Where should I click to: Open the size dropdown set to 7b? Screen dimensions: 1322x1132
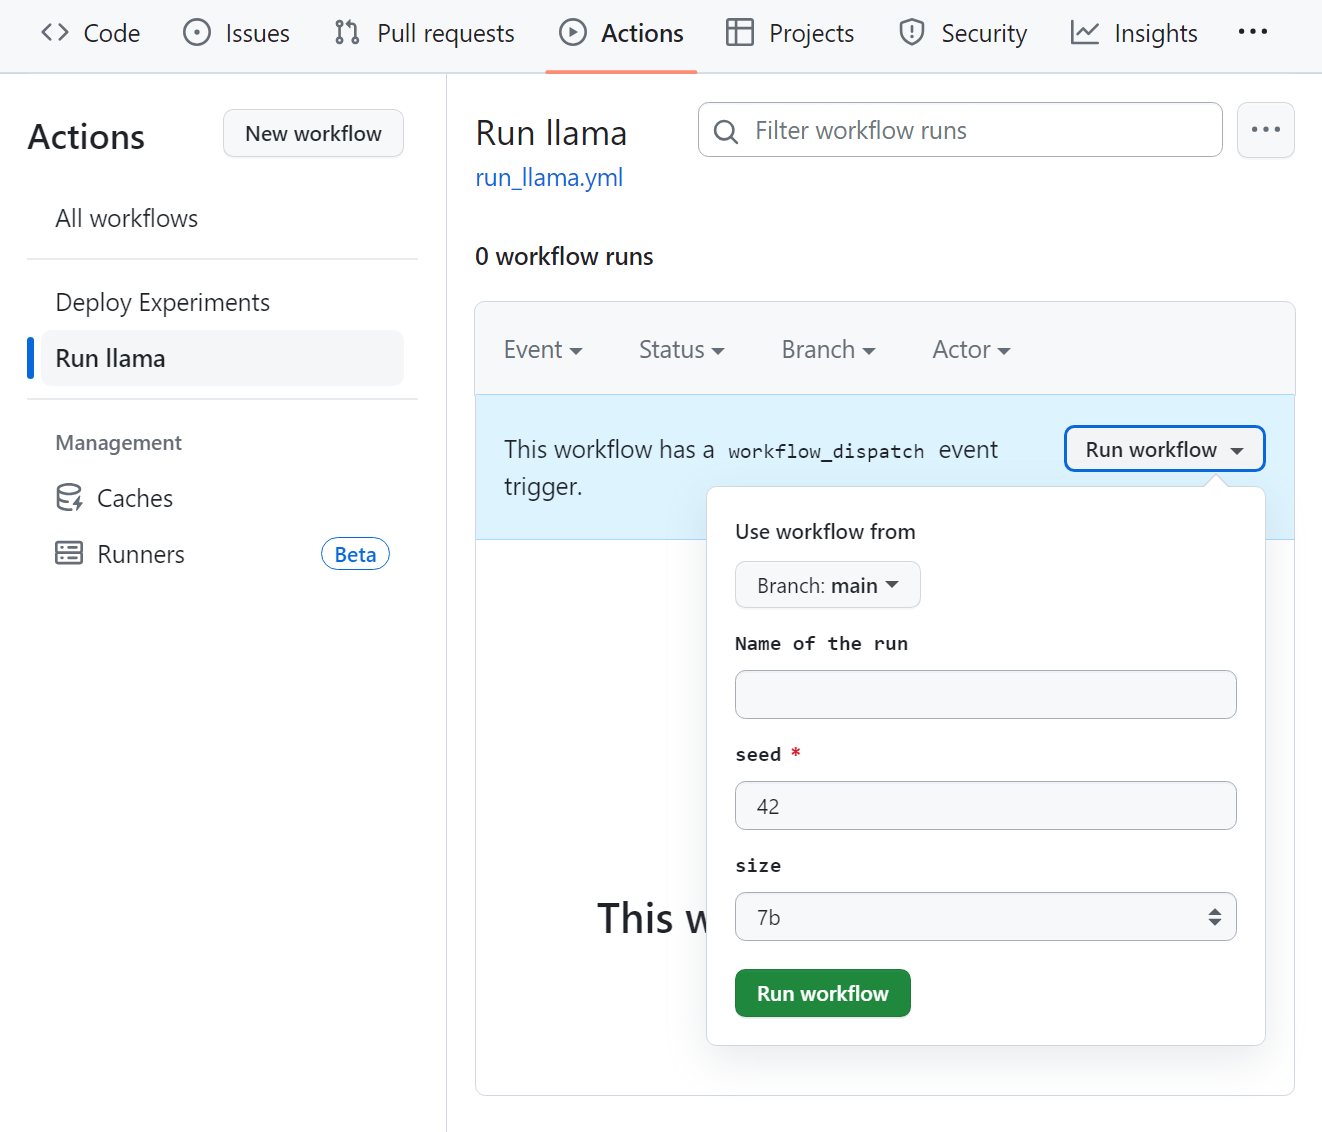pos(986,916)
